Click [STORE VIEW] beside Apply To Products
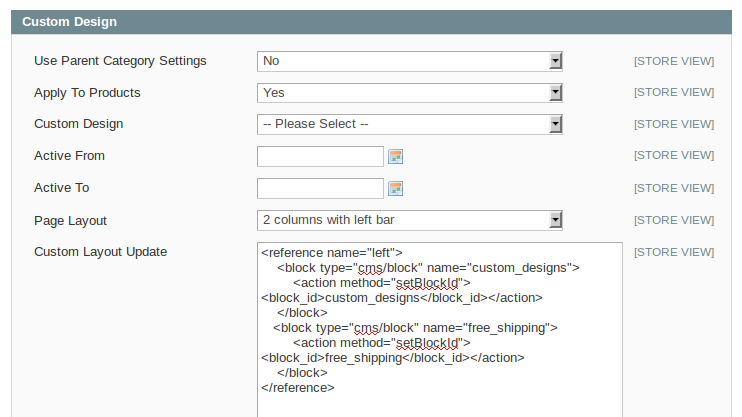This screenshot has width=742, height=417. pos(674,93)
